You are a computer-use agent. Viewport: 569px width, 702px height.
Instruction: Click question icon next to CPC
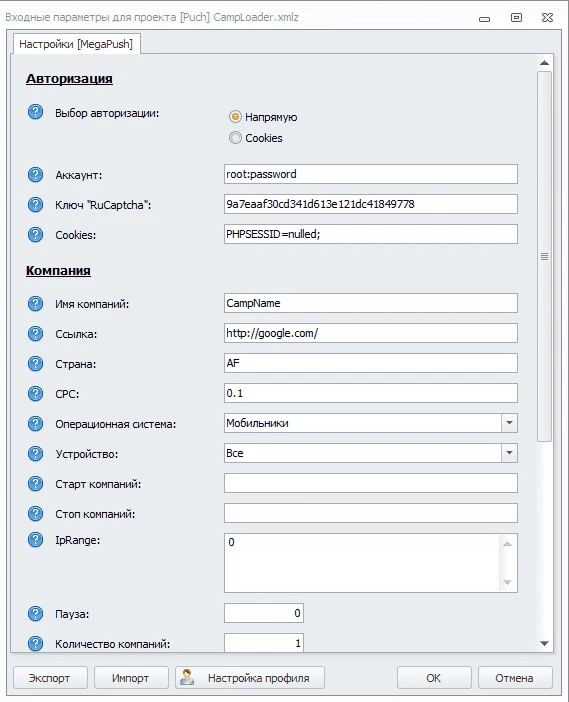coord(35,394)
